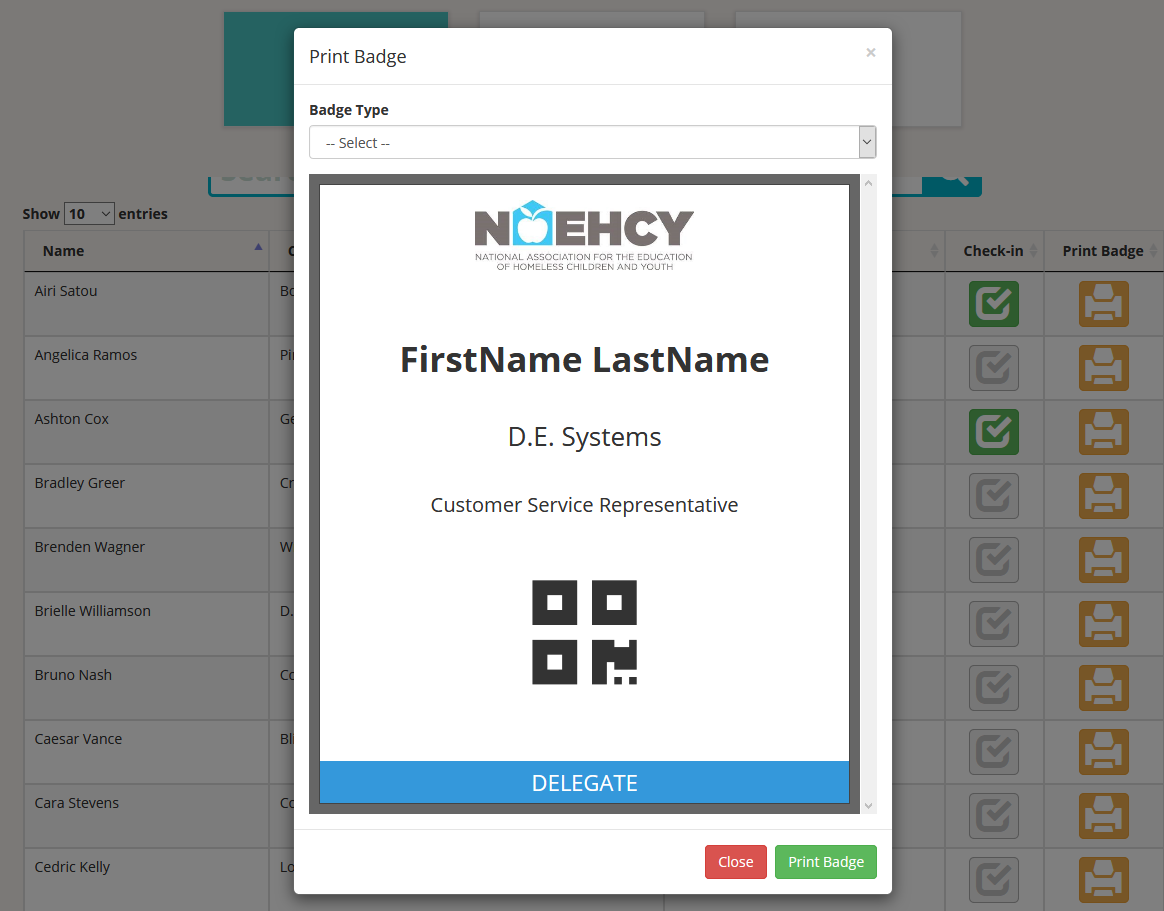This screenshot has height=911, width=1164.
Task: Toggle check-in for Bruno Nash
Action: [994, 688]
